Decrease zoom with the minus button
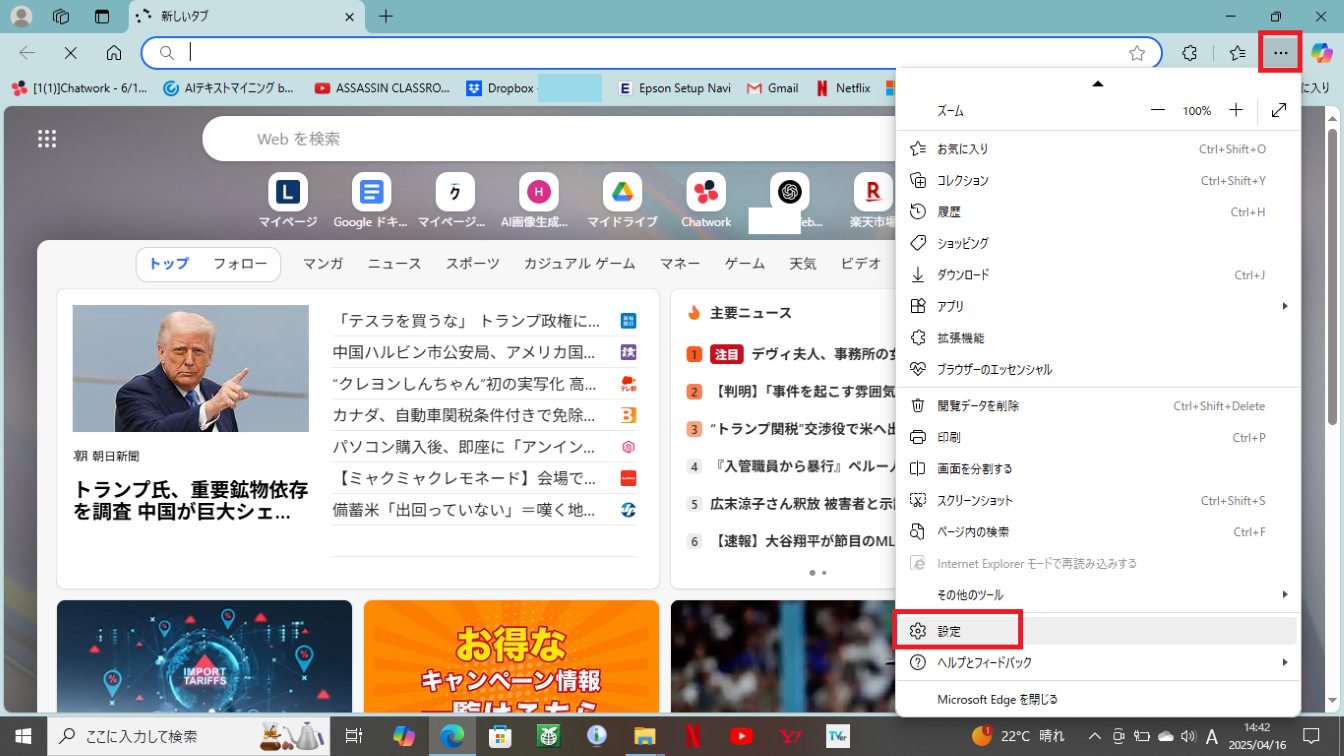The image size is (1344, 756). (x=1158, y=110)
